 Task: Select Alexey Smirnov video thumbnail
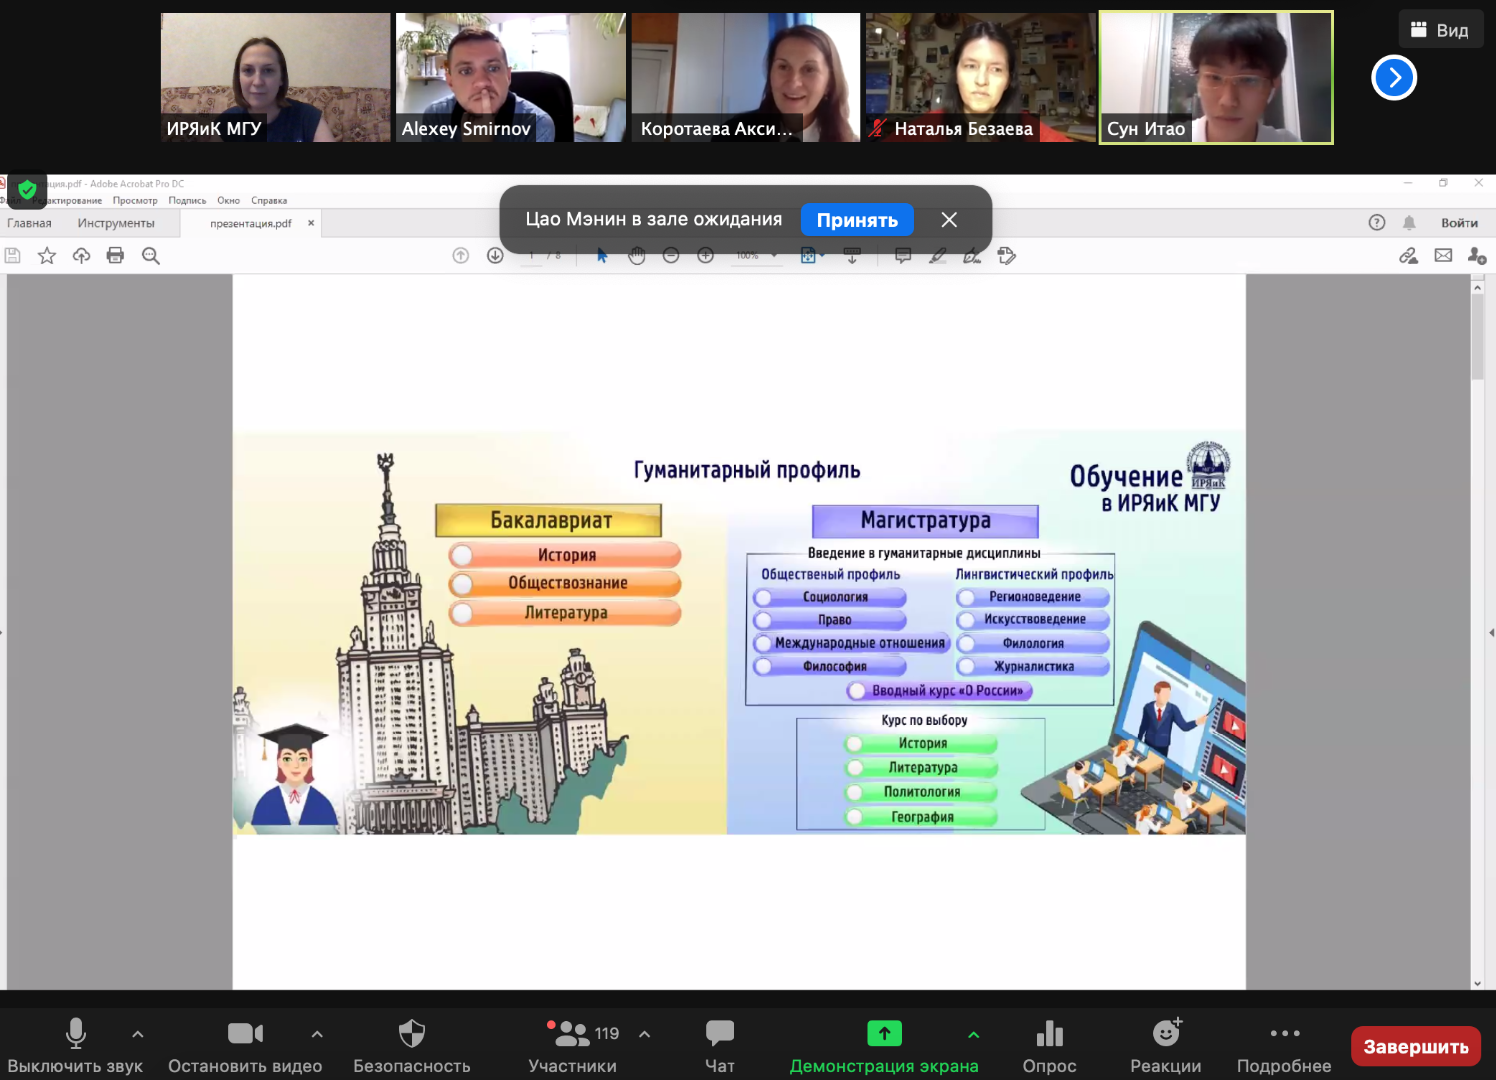[511, 77]
